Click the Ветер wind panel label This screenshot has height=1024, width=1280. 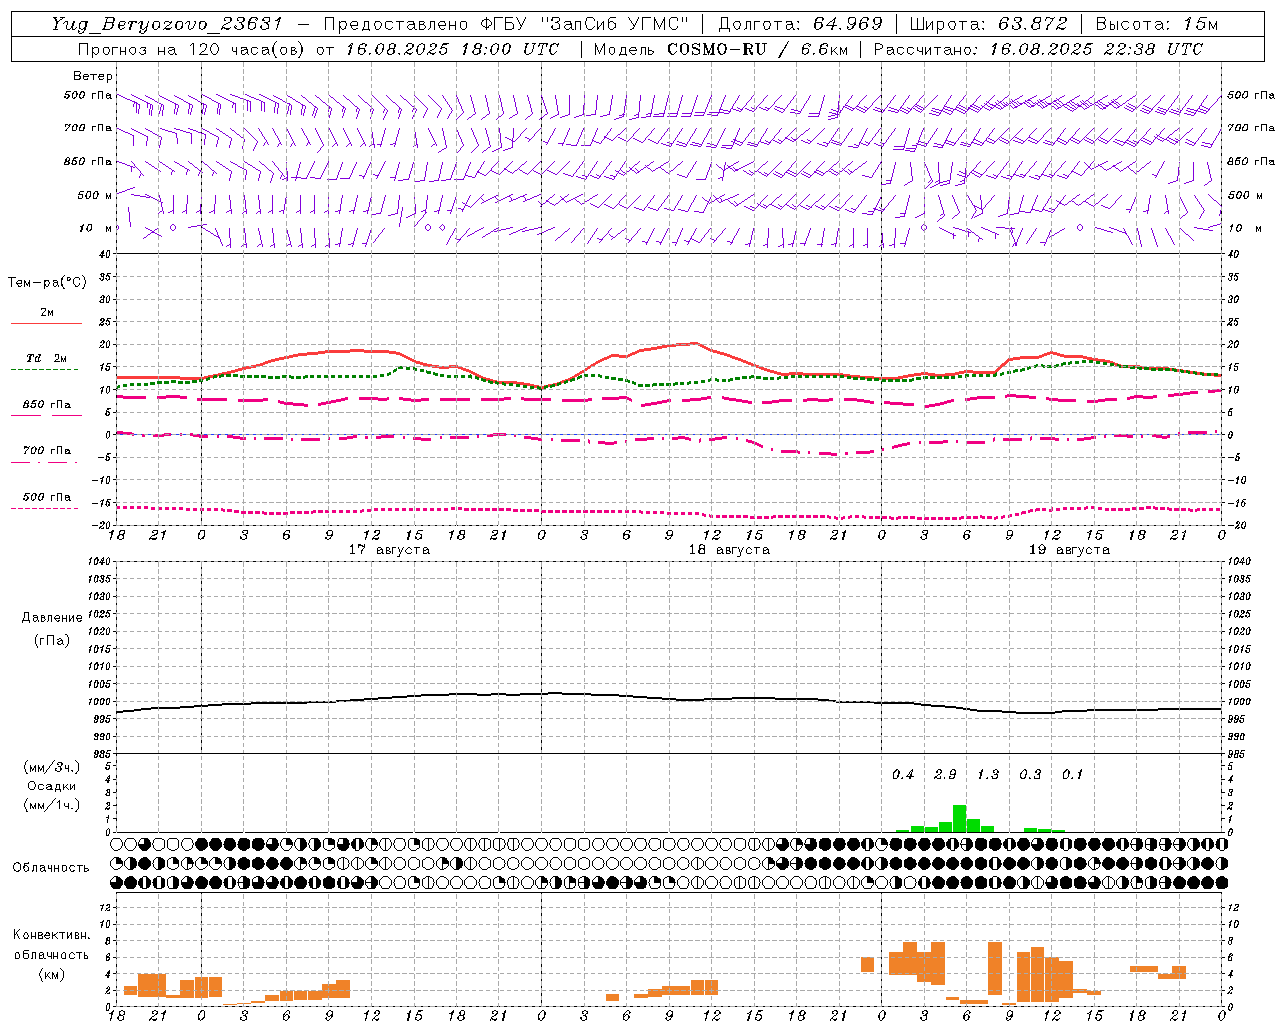click(93, 76)
